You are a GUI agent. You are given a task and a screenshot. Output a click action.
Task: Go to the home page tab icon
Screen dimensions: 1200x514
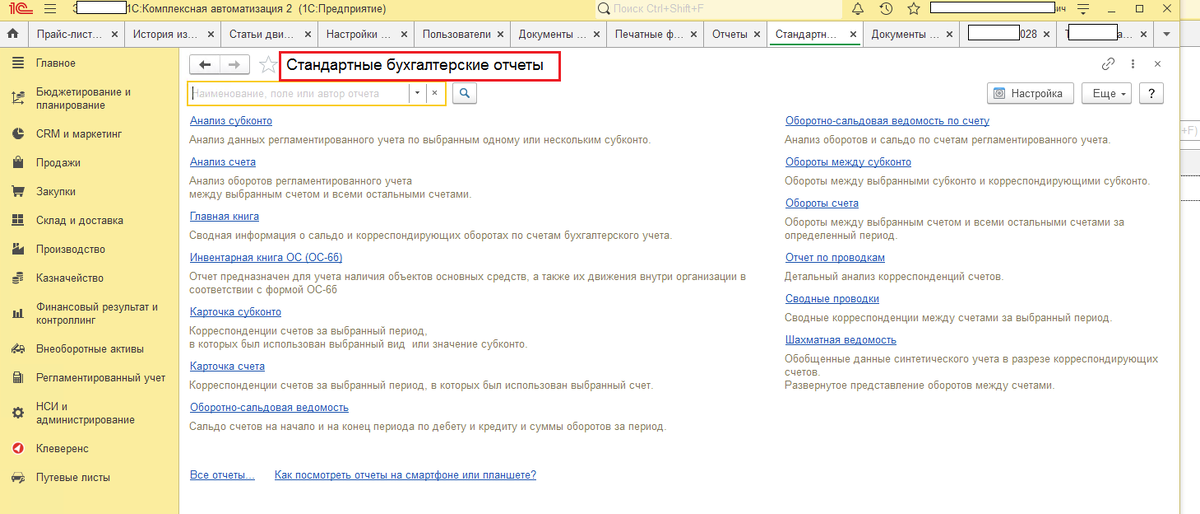click(x=13, y=34)
